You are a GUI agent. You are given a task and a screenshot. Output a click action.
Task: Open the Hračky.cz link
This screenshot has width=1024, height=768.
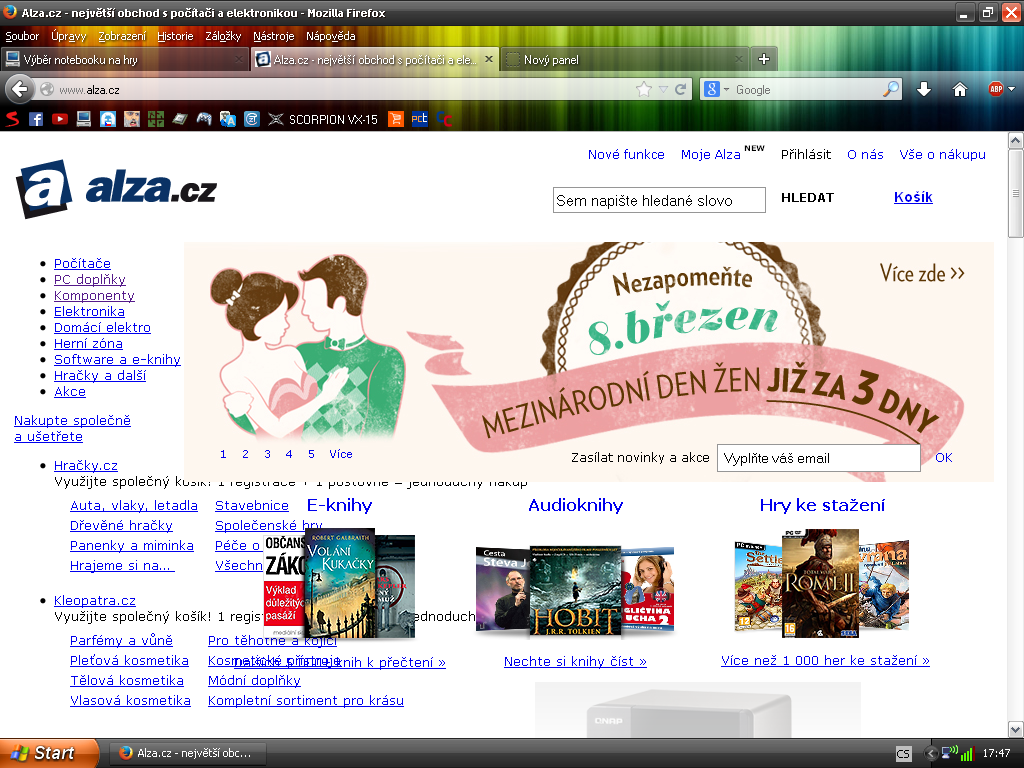86,465
